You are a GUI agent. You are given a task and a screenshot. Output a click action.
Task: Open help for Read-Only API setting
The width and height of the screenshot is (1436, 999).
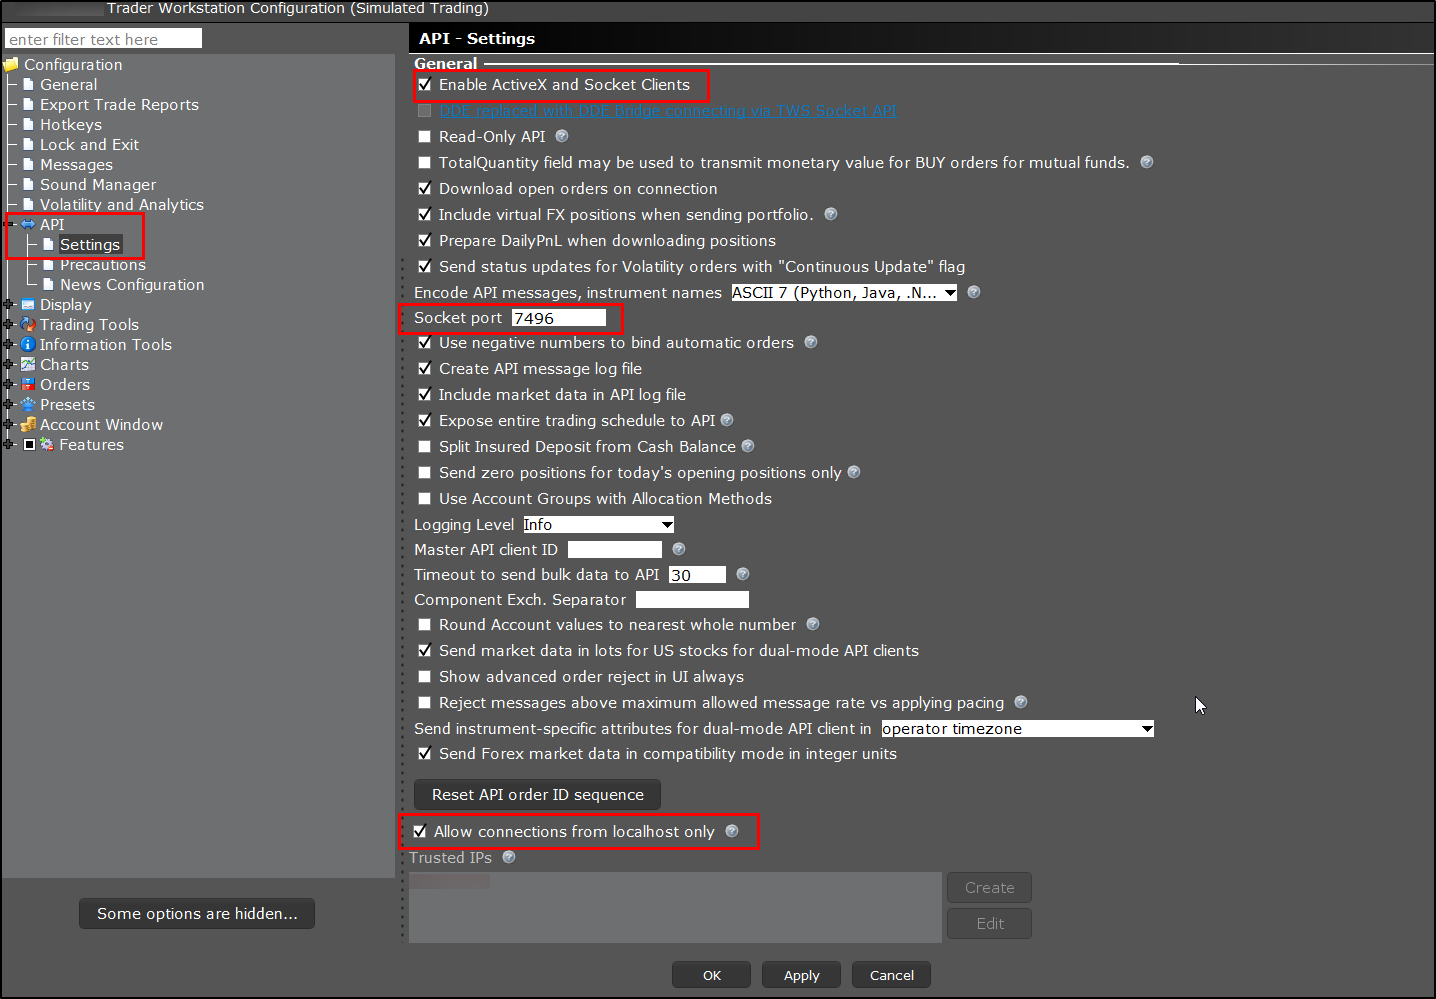[x=562, y=136]
